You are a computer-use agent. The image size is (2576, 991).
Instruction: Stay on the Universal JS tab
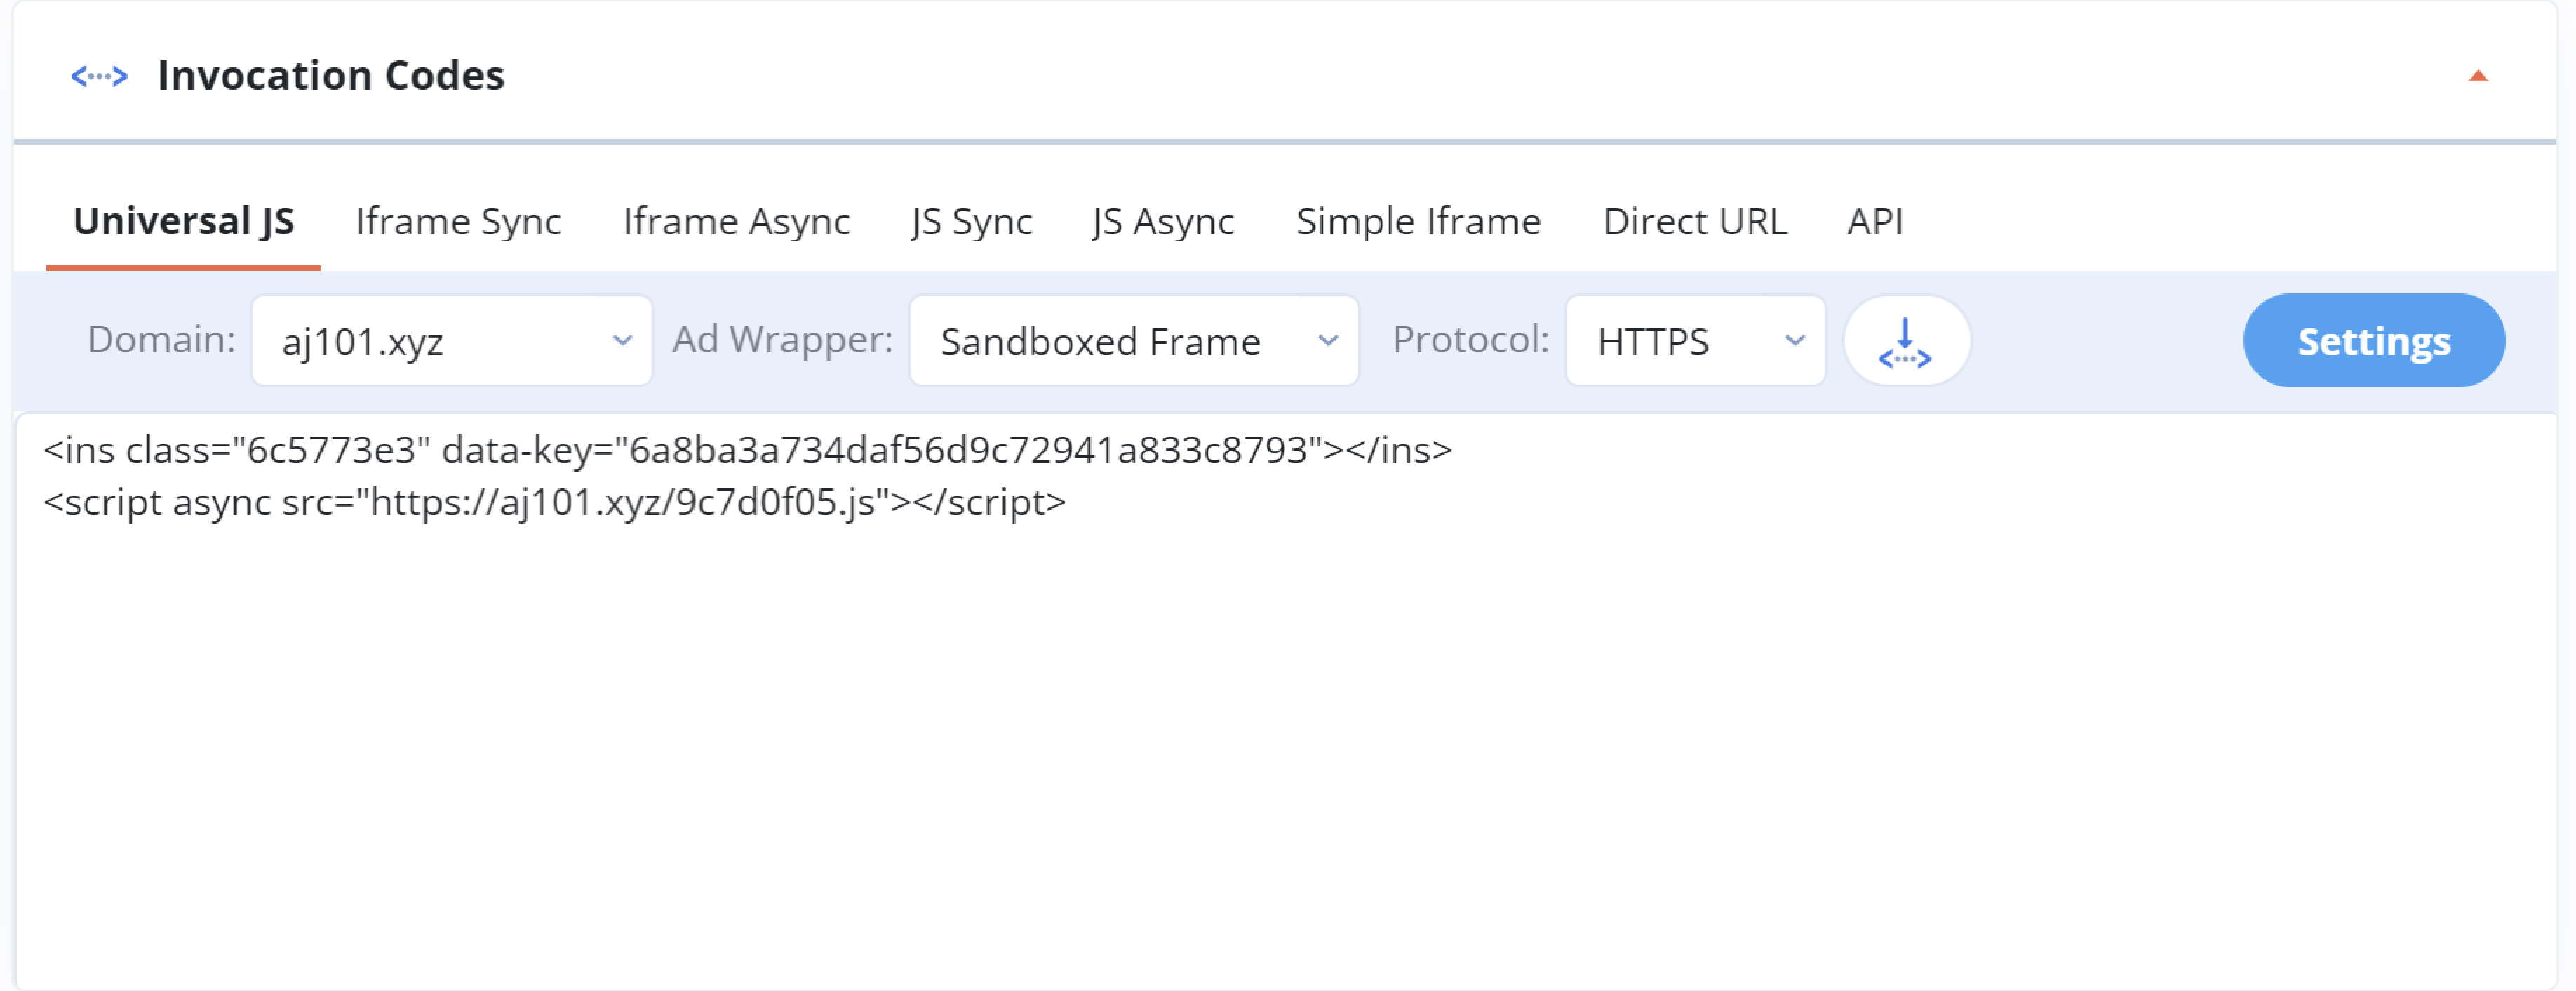[185, 222]
